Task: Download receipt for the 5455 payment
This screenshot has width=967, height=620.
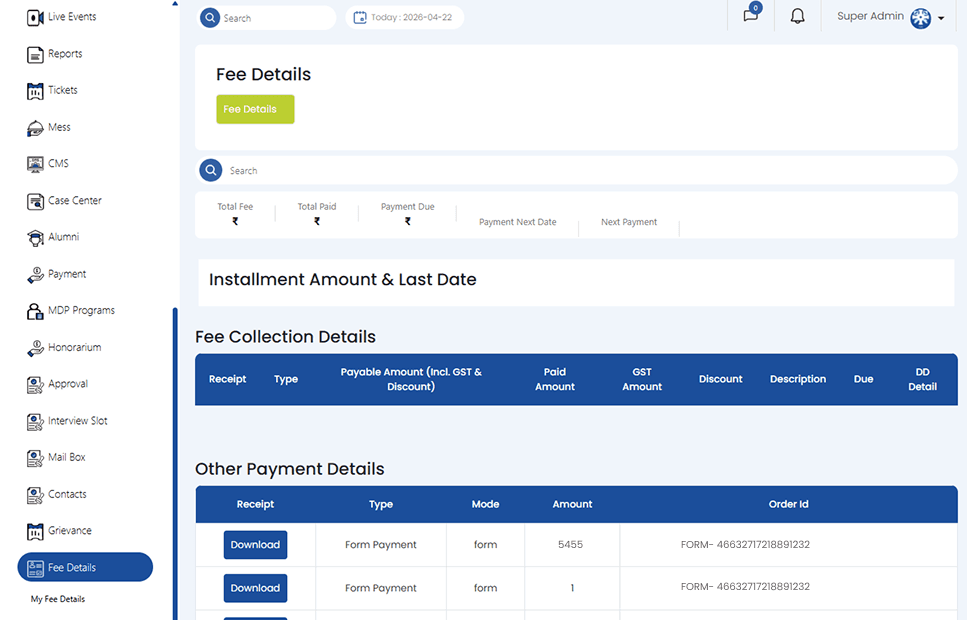Action: tap(255, 545)
